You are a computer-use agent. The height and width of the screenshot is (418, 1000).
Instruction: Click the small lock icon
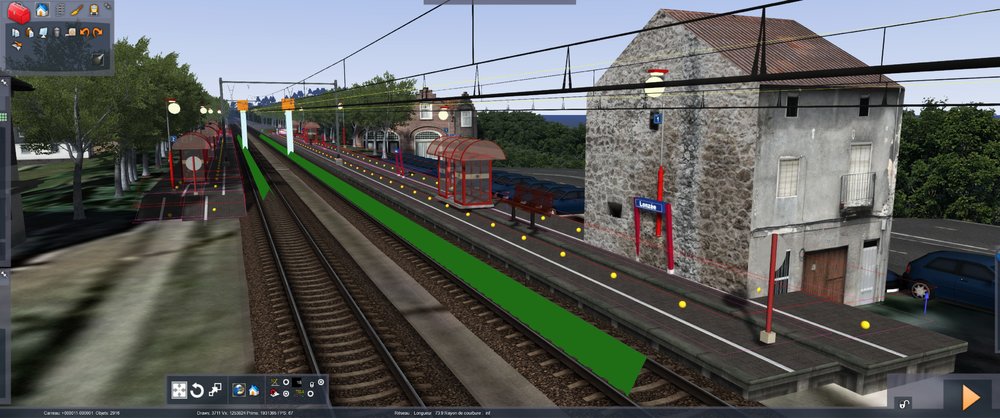[x=311, y=384]
